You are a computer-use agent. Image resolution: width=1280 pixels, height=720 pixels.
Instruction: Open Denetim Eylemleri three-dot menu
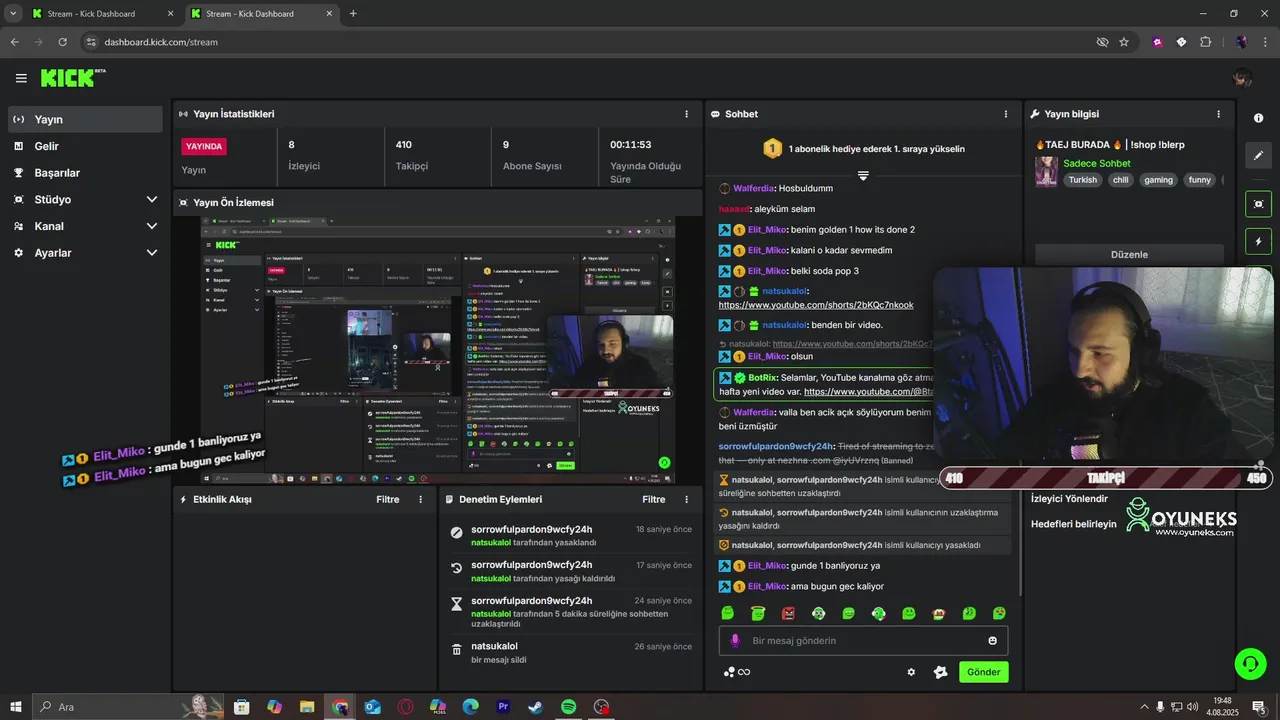(686, 499)
